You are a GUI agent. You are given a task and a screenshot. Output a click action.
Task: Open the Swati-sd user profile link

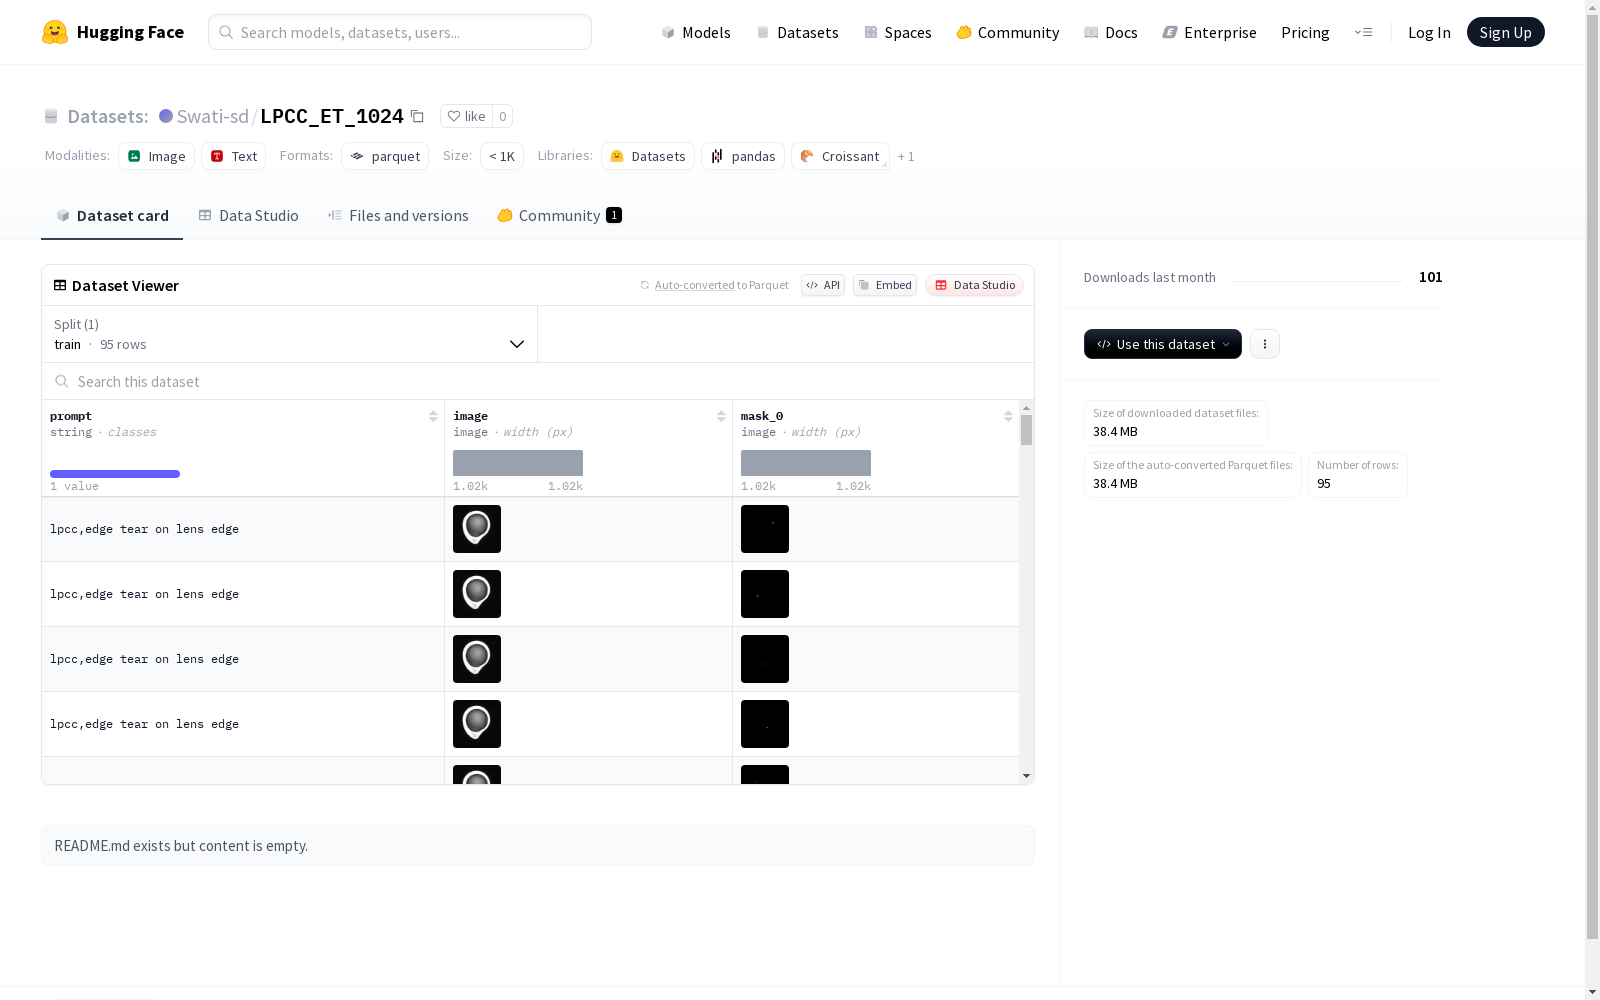[212, 116]
